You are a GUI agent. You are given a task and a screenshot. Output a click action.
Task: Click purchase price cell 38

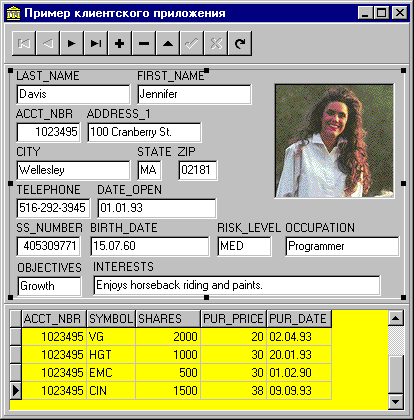tap(233, 391)
